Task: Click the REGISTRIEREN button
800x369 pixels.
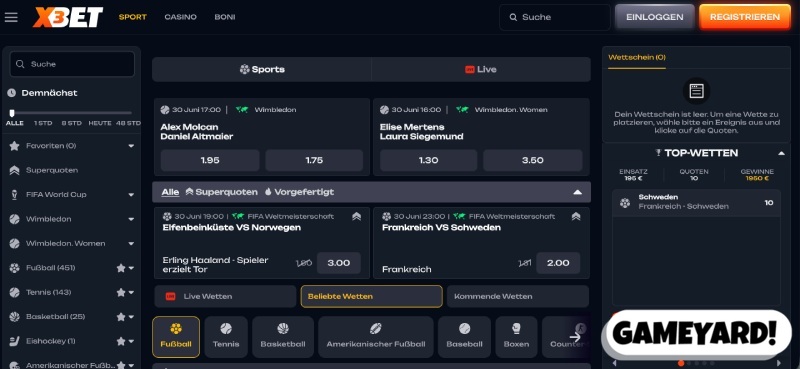Action: coord(745,17)
